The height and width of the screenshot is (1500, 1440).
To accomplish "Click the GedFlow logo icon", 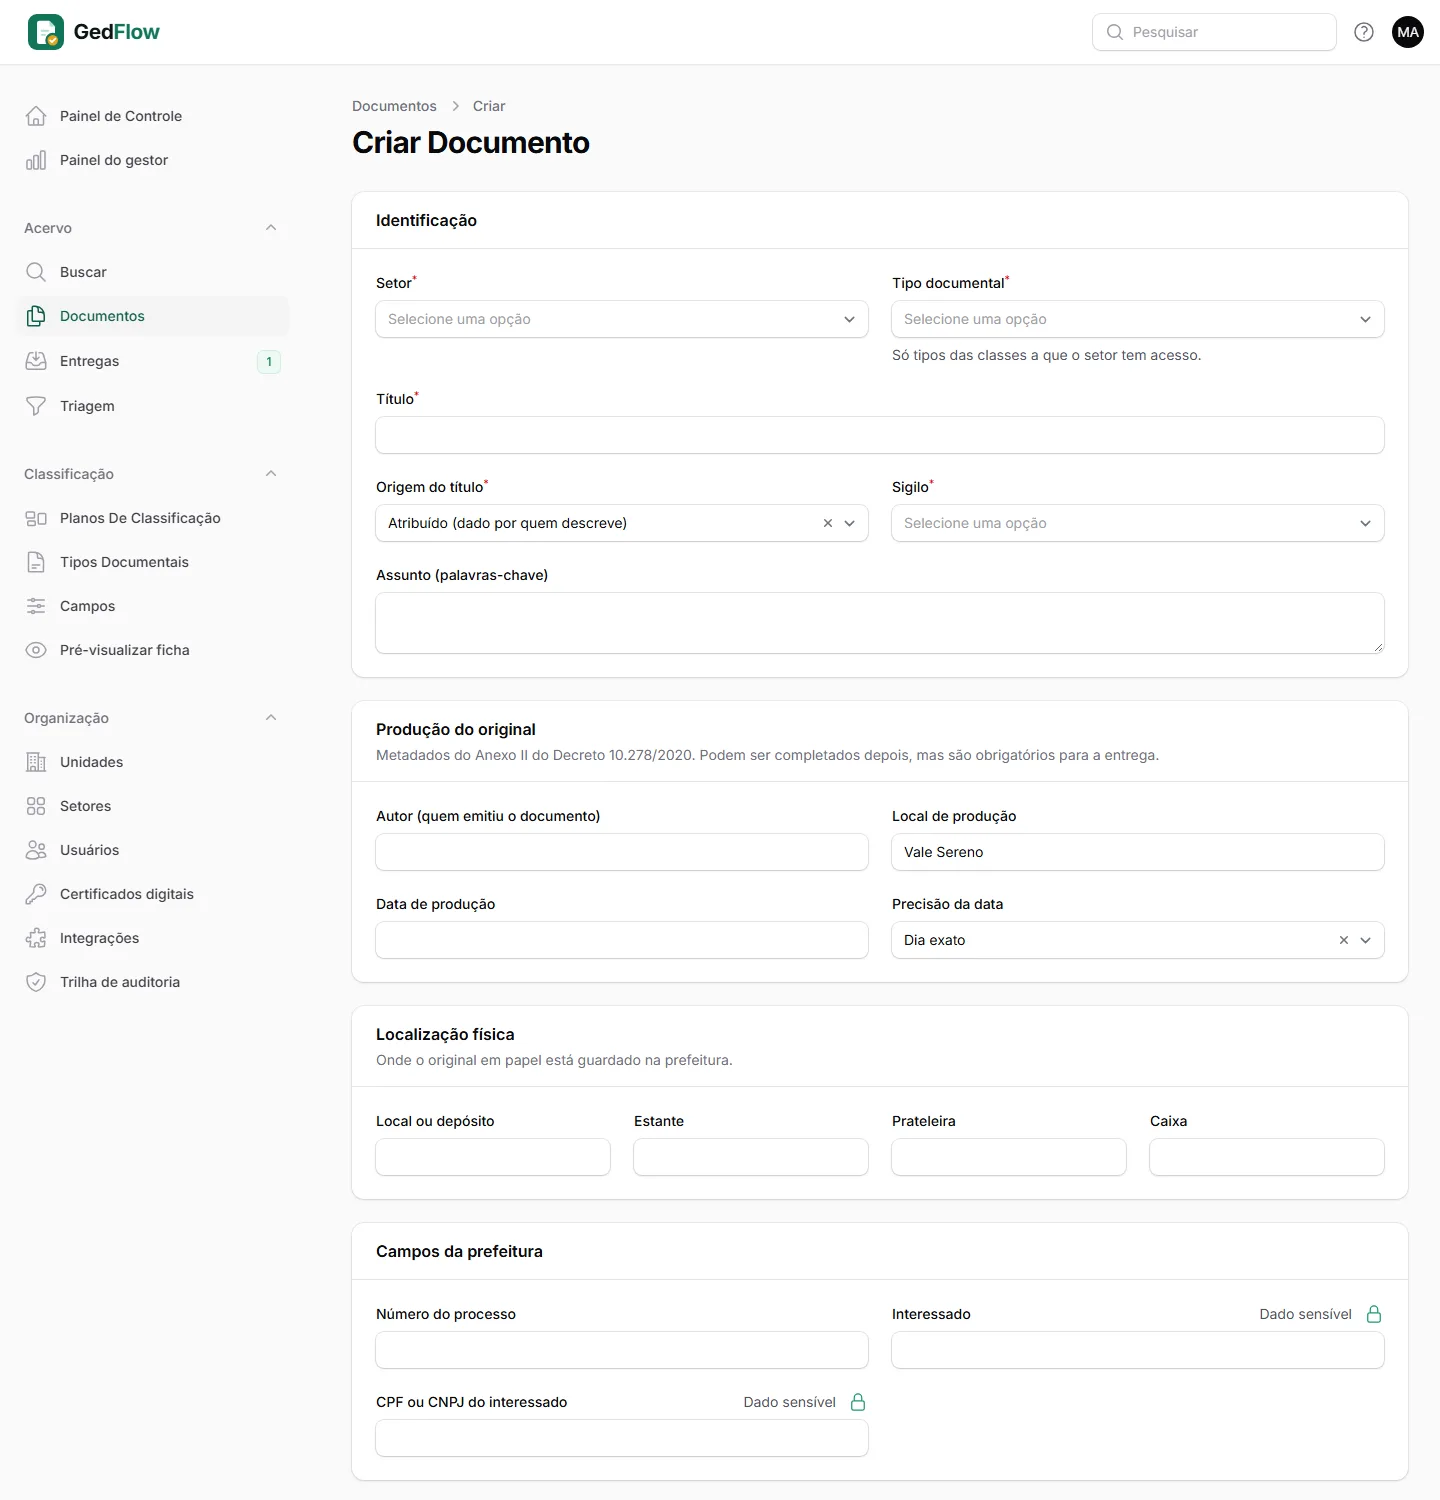I will 46,32.
